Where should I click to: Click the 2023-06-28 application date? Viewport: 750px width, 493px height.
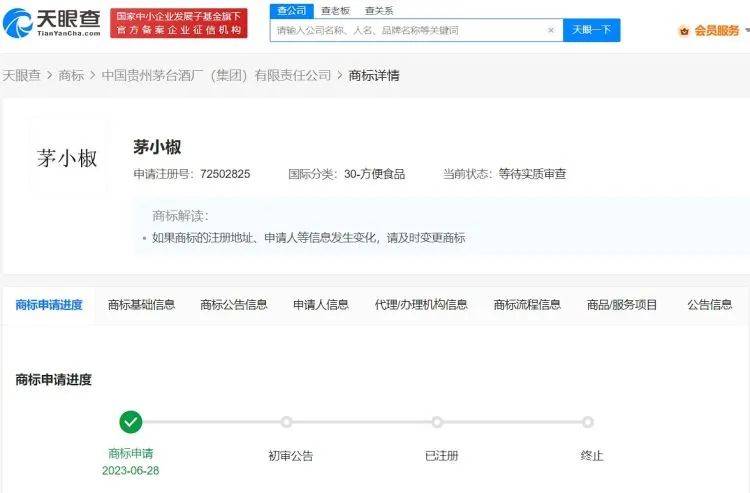(131, 471)
